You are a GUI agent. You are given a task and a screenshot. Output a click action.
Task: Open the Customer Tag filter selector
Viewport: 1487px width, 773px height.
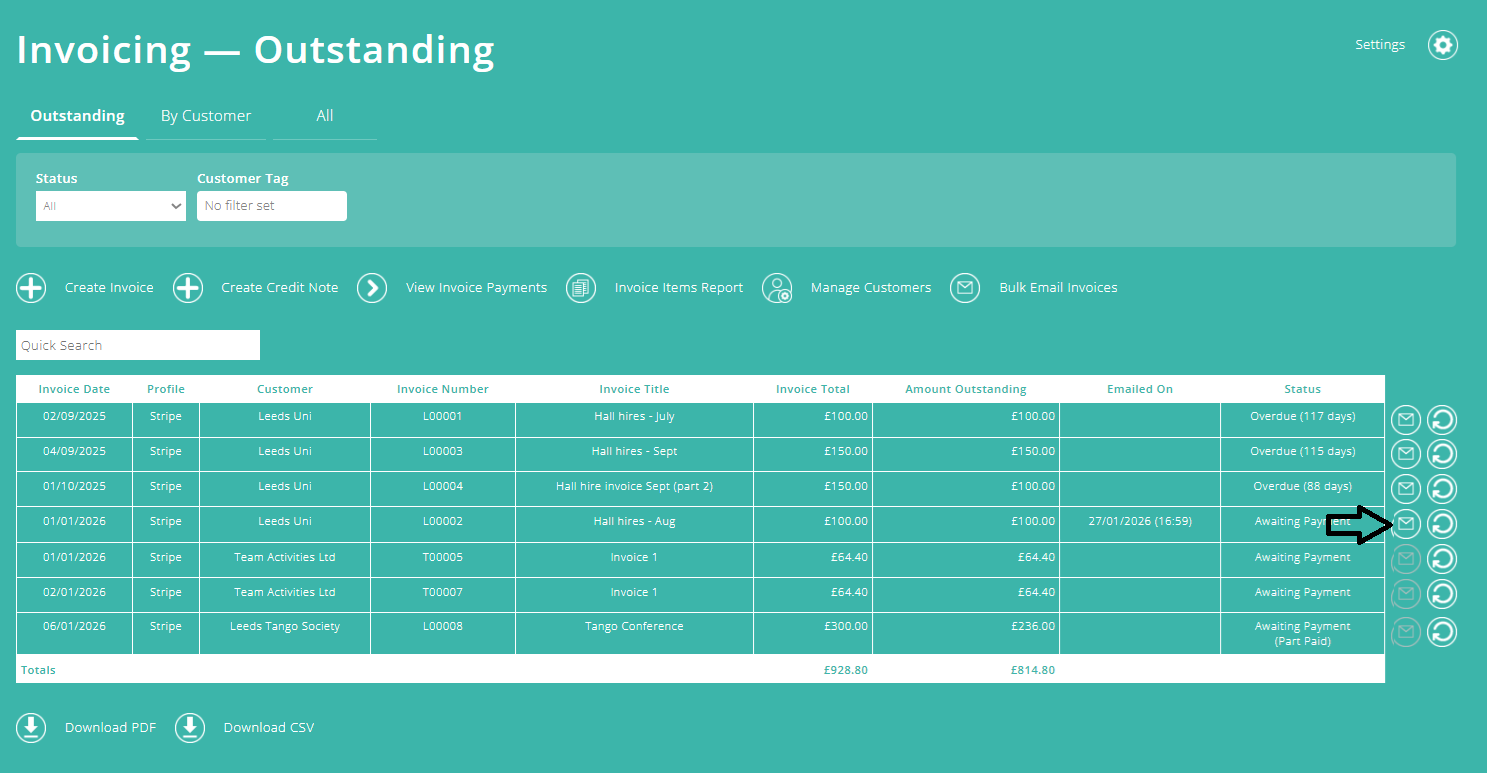(x=271, y=206)
